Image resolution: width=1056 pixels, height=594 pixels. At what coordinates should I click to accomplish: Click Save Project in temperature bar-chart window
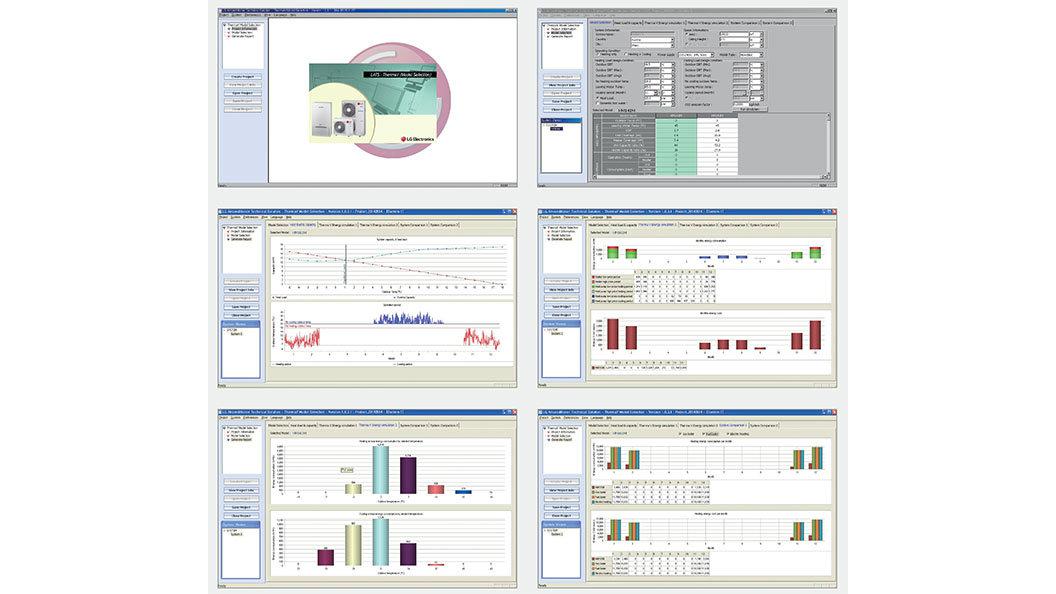click(x=241, y=507)
